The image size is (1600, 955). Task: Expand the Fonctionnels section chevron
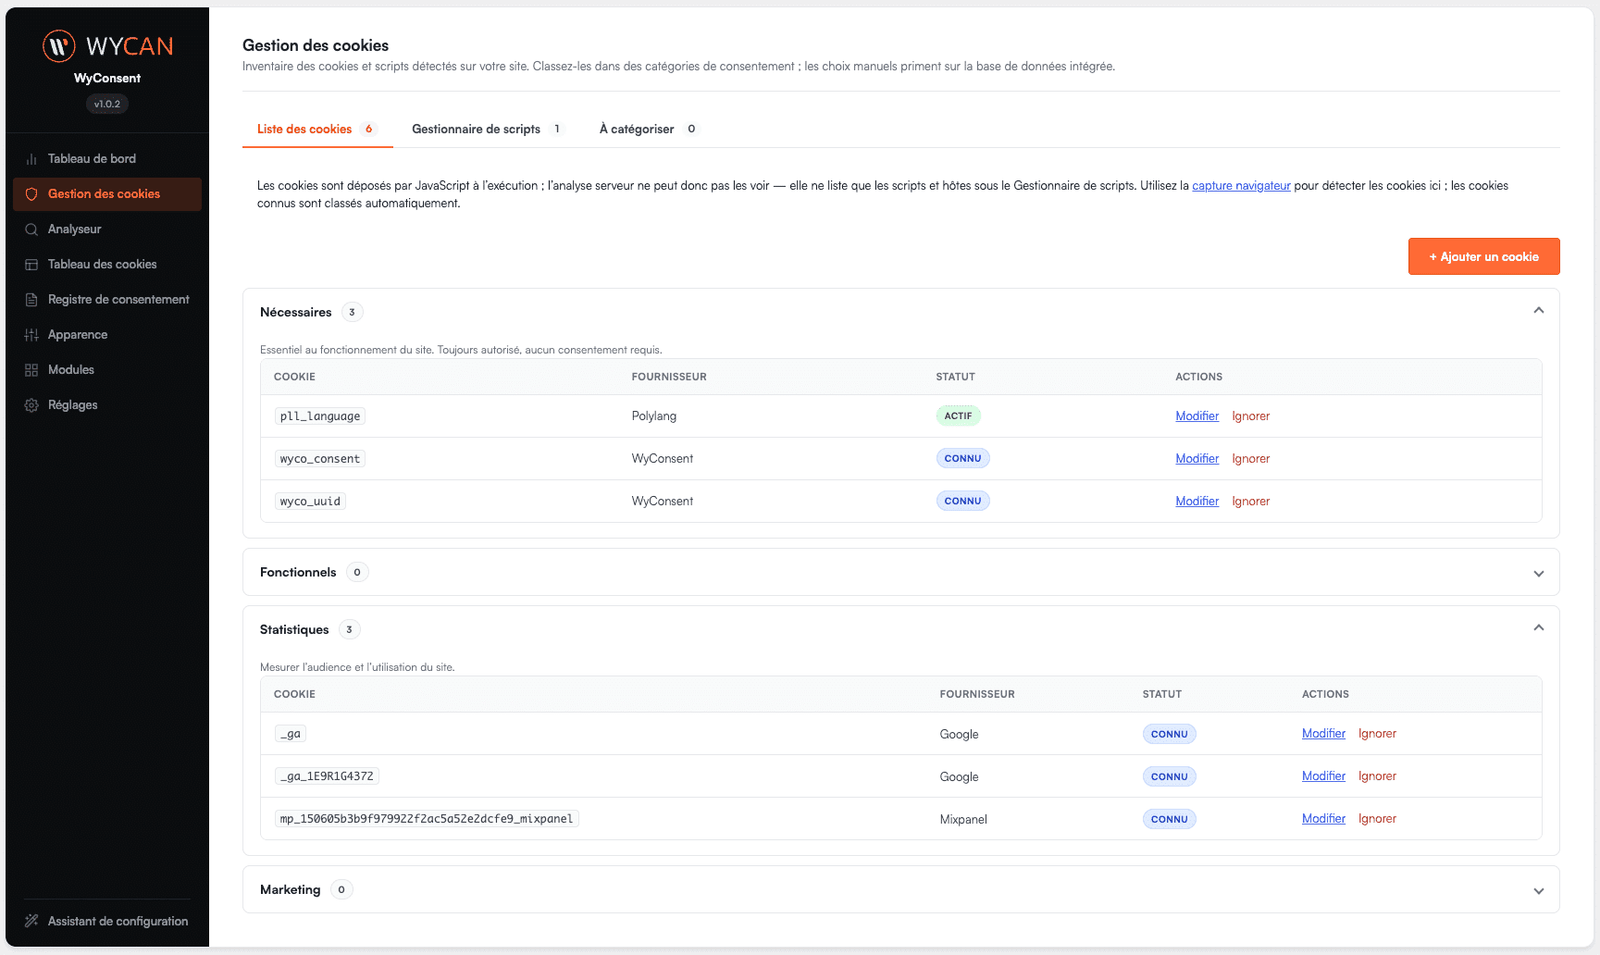click(1538, 573)
